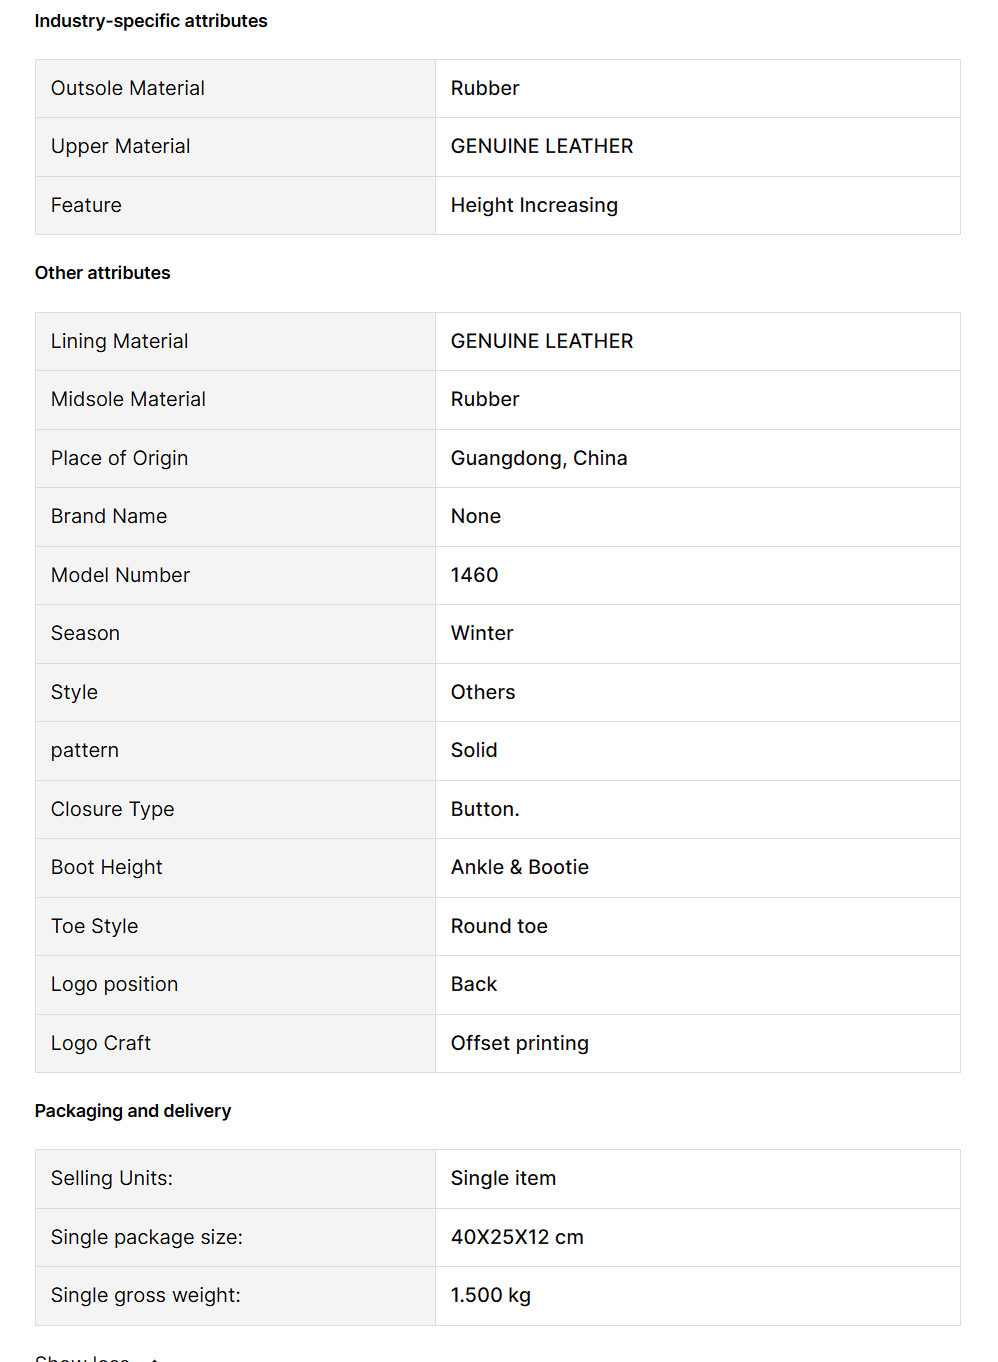The image size is (998, 1362).
Task: Select the Outsole Material label cell
Action: tap(128, 89)
